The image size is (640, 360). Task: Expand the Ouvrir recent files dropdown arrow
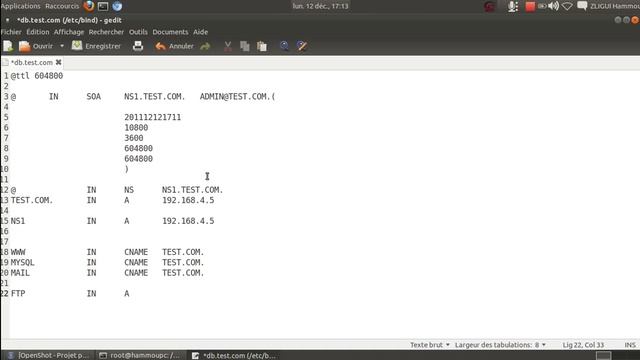coord(62,46)
